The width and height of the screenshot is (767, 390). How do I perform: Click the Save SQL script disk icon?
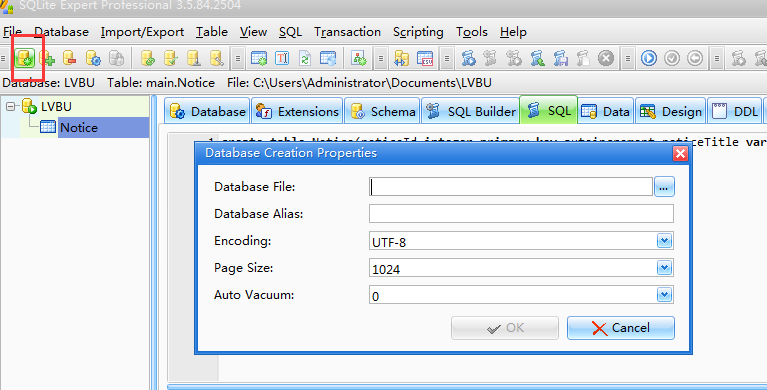pyautogui.click(x=561, y=58)
